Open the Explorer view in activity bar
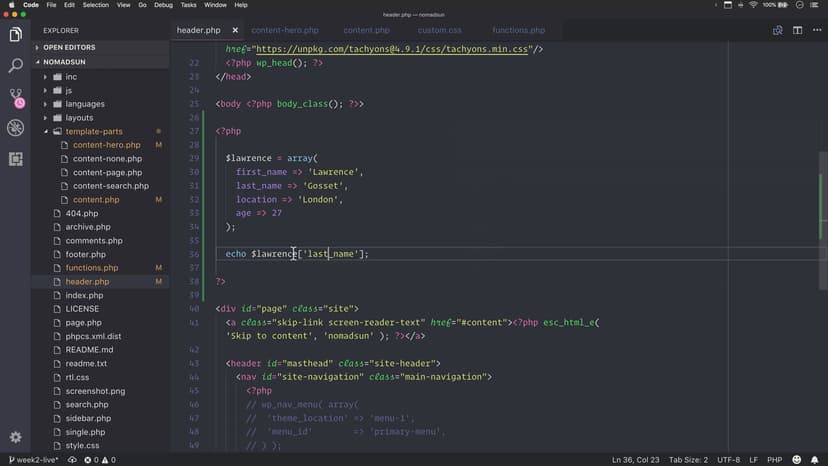828x466 pixels. (x=15, y=35)
